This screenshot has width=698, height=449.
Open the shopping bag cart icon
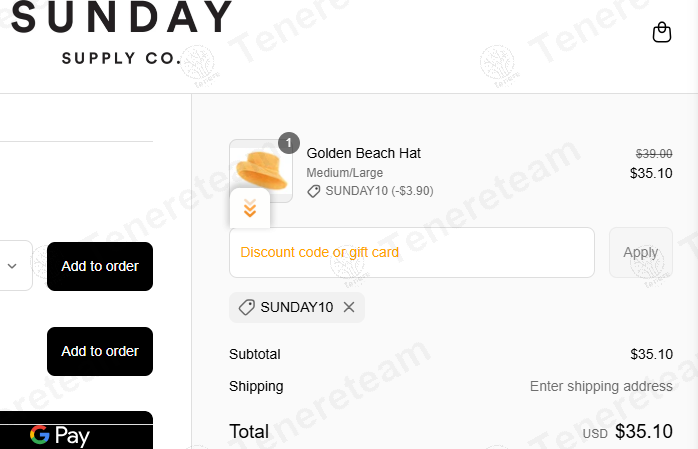pyautogui.click(x=661, y=33)
